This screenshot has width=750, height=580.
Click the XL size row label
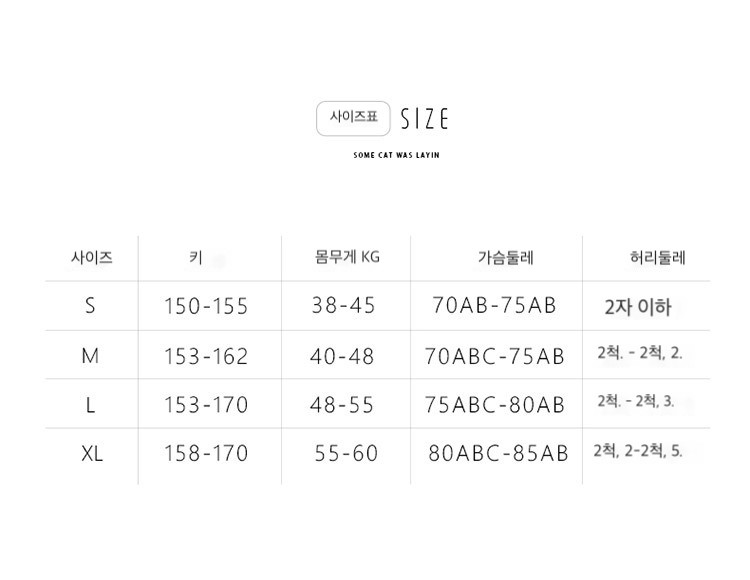(92, 453)
